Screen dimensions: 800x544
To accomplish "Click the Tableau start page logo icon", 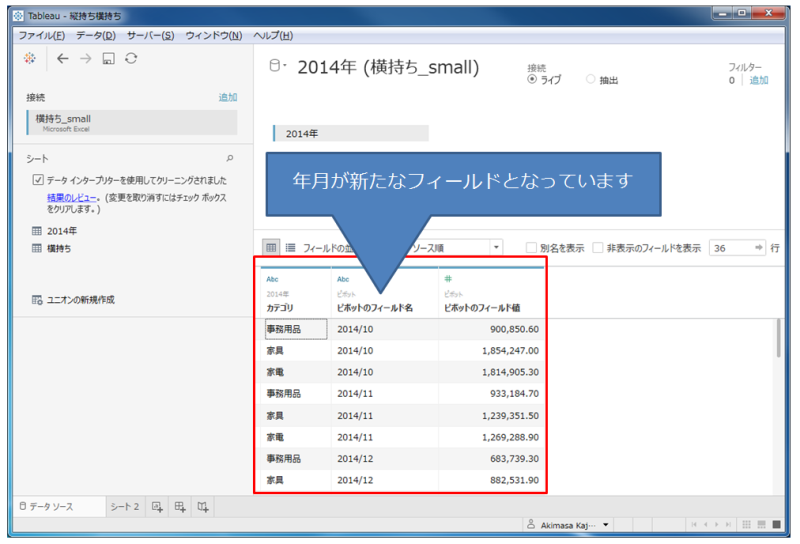I will pyautogui.click(x=30, y=59).
